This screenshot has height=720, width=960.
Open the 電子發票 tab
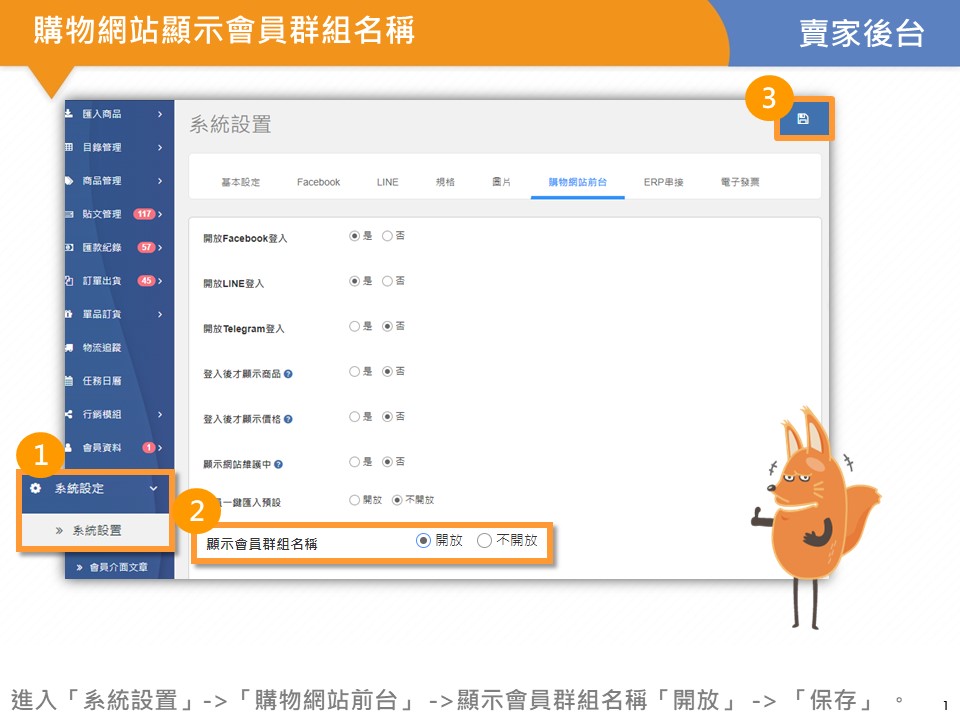click(739, 182)
